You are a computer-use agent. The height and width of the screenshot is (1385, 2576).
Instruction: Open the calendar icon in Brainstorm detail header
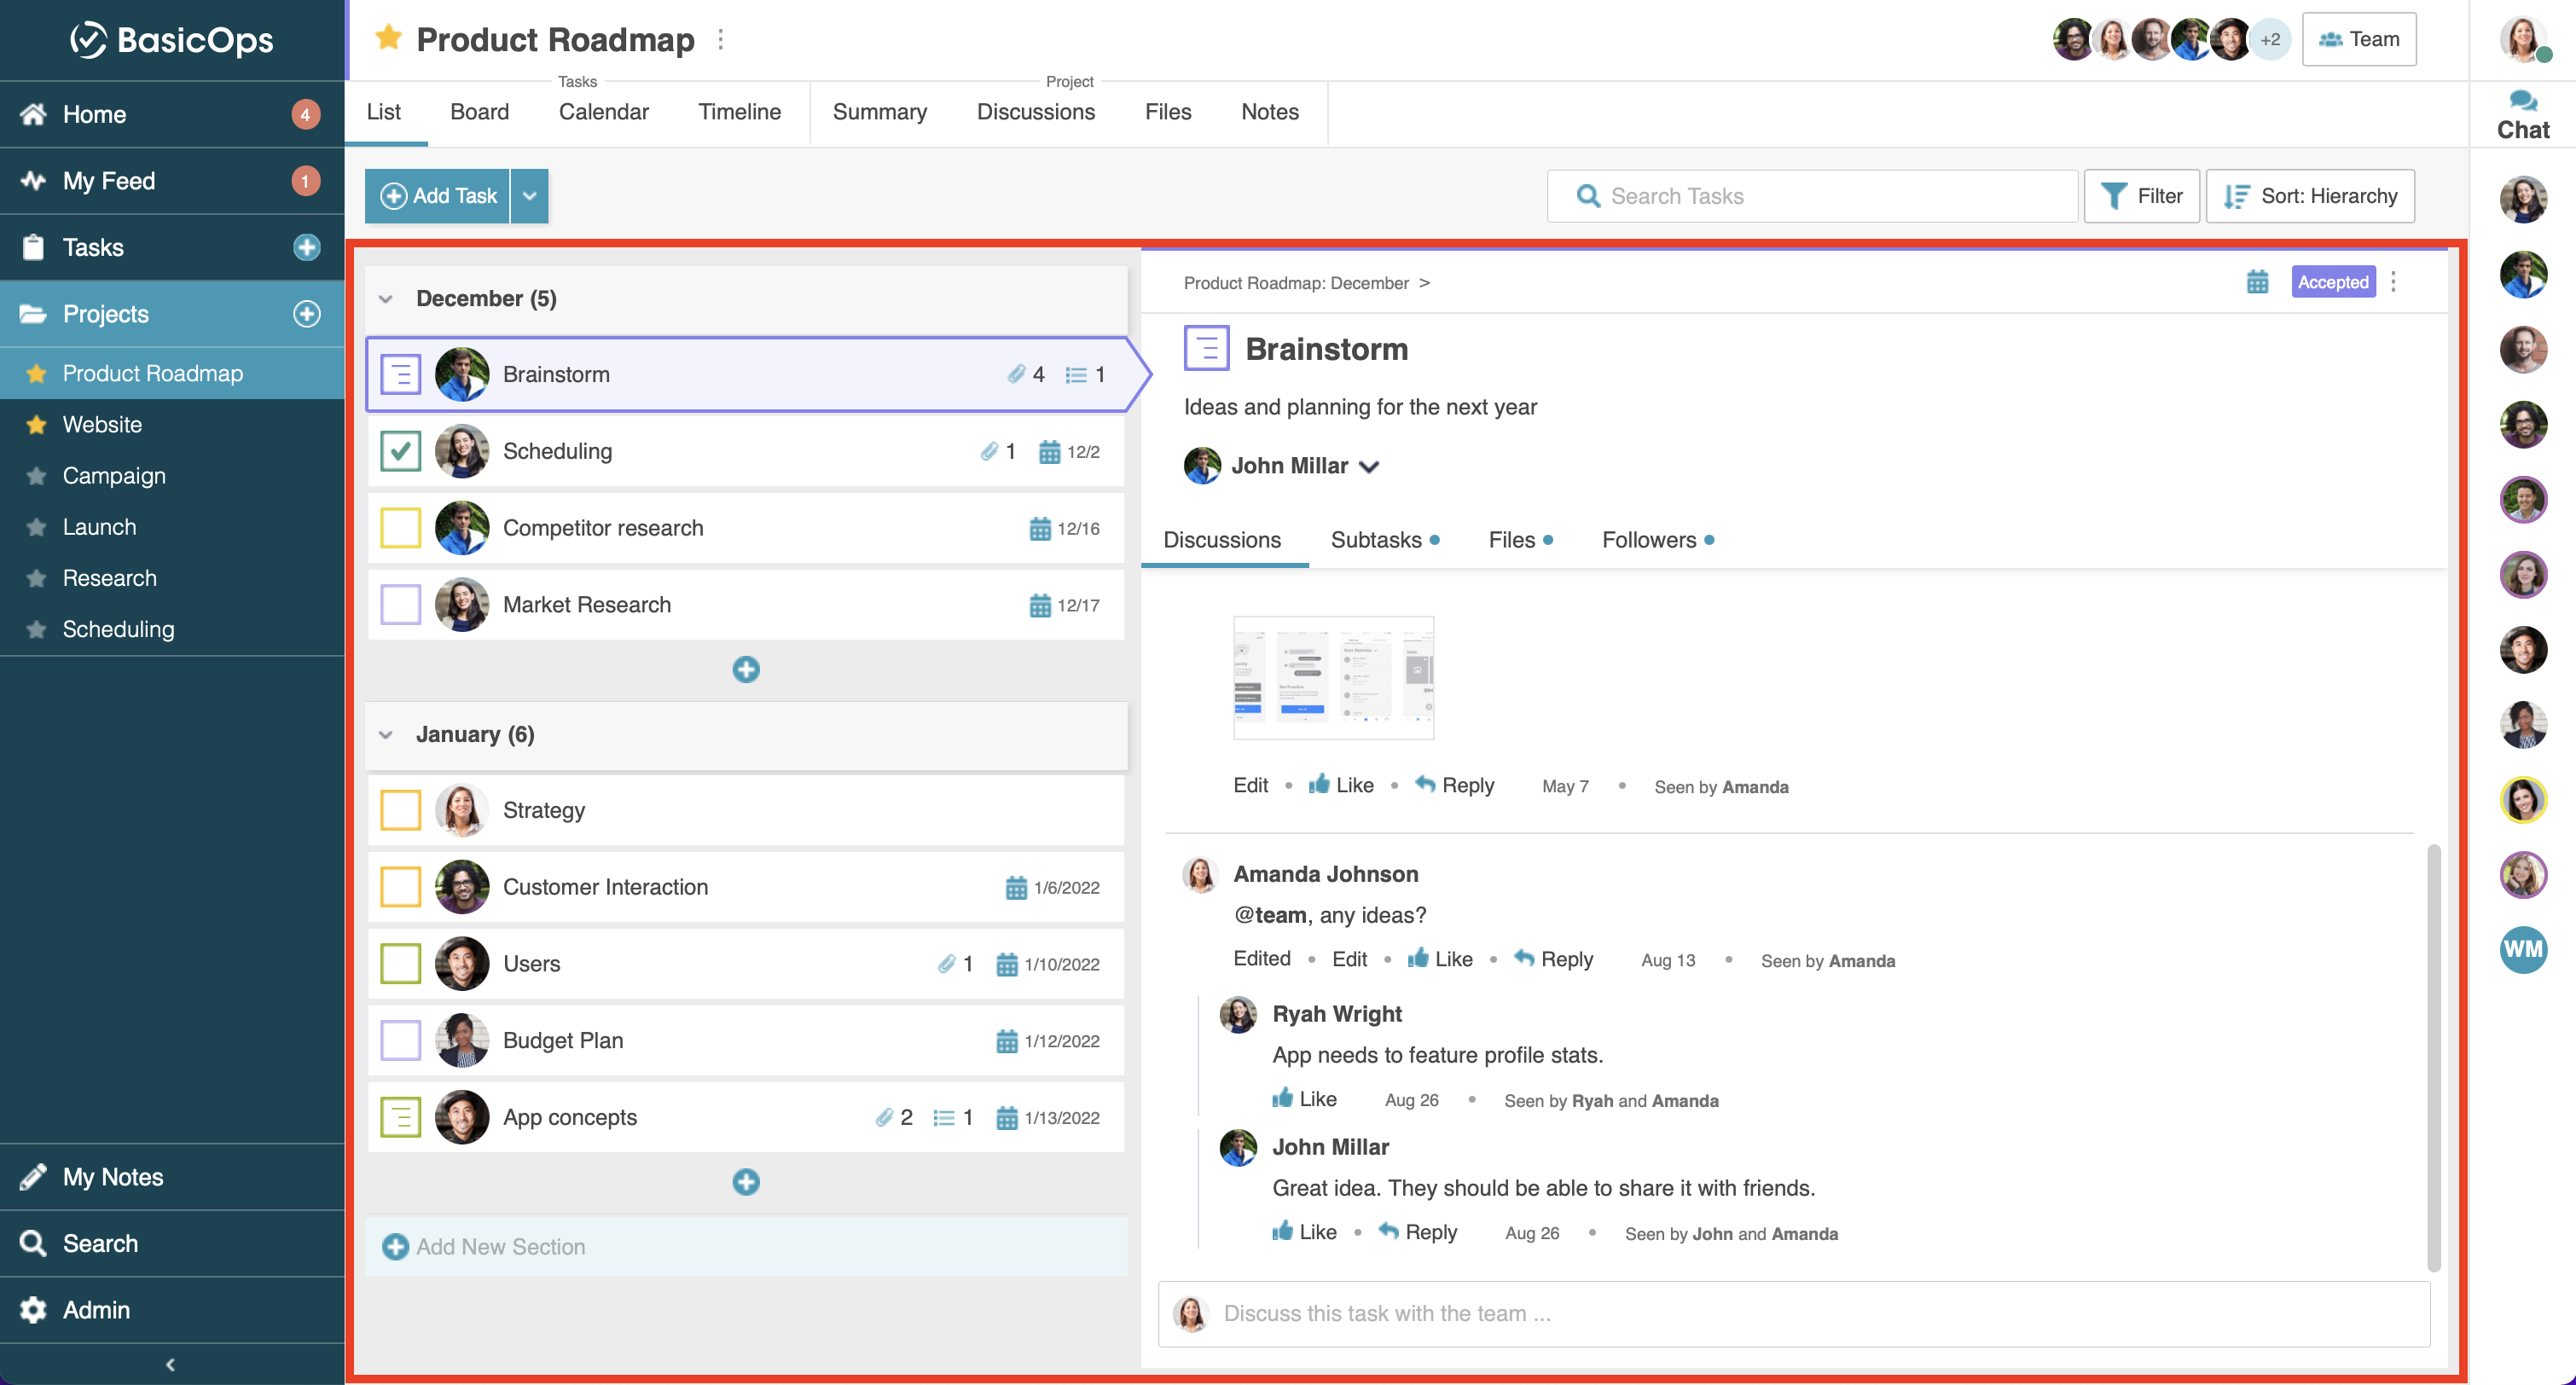pos(2257,282)
